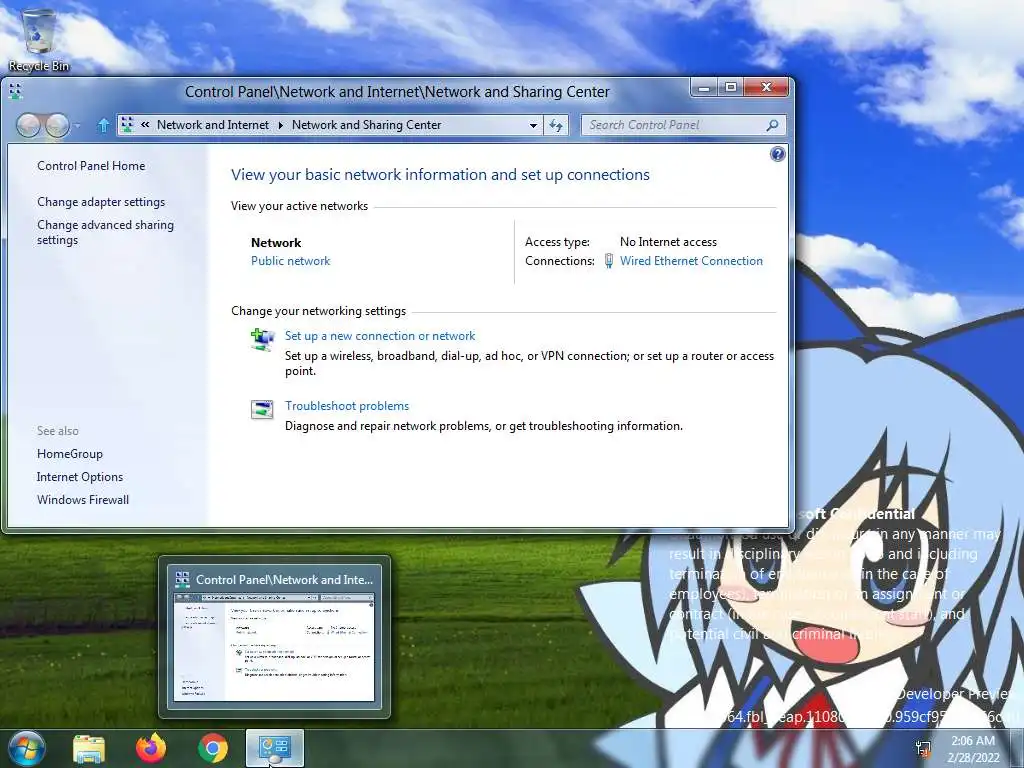The width and height of the screenshot is (1024, 768).
Task: Click the bold 'Network' name text
Action: click(276, 242)
